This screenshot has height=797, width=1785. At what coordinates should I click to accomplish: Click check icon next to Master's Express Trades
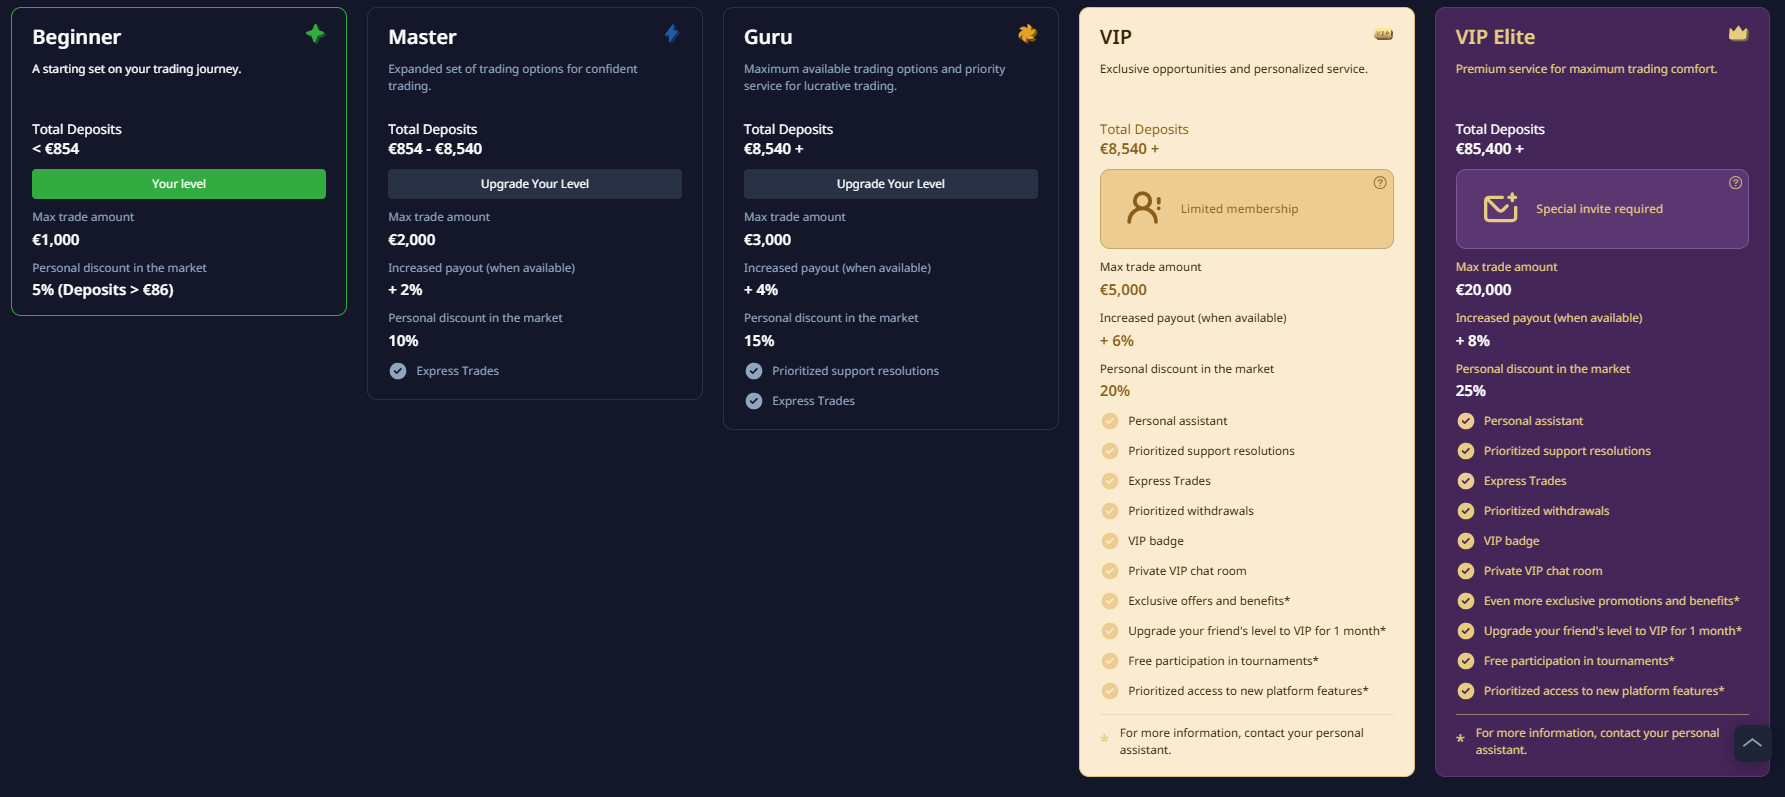click(x=398, y=371)
